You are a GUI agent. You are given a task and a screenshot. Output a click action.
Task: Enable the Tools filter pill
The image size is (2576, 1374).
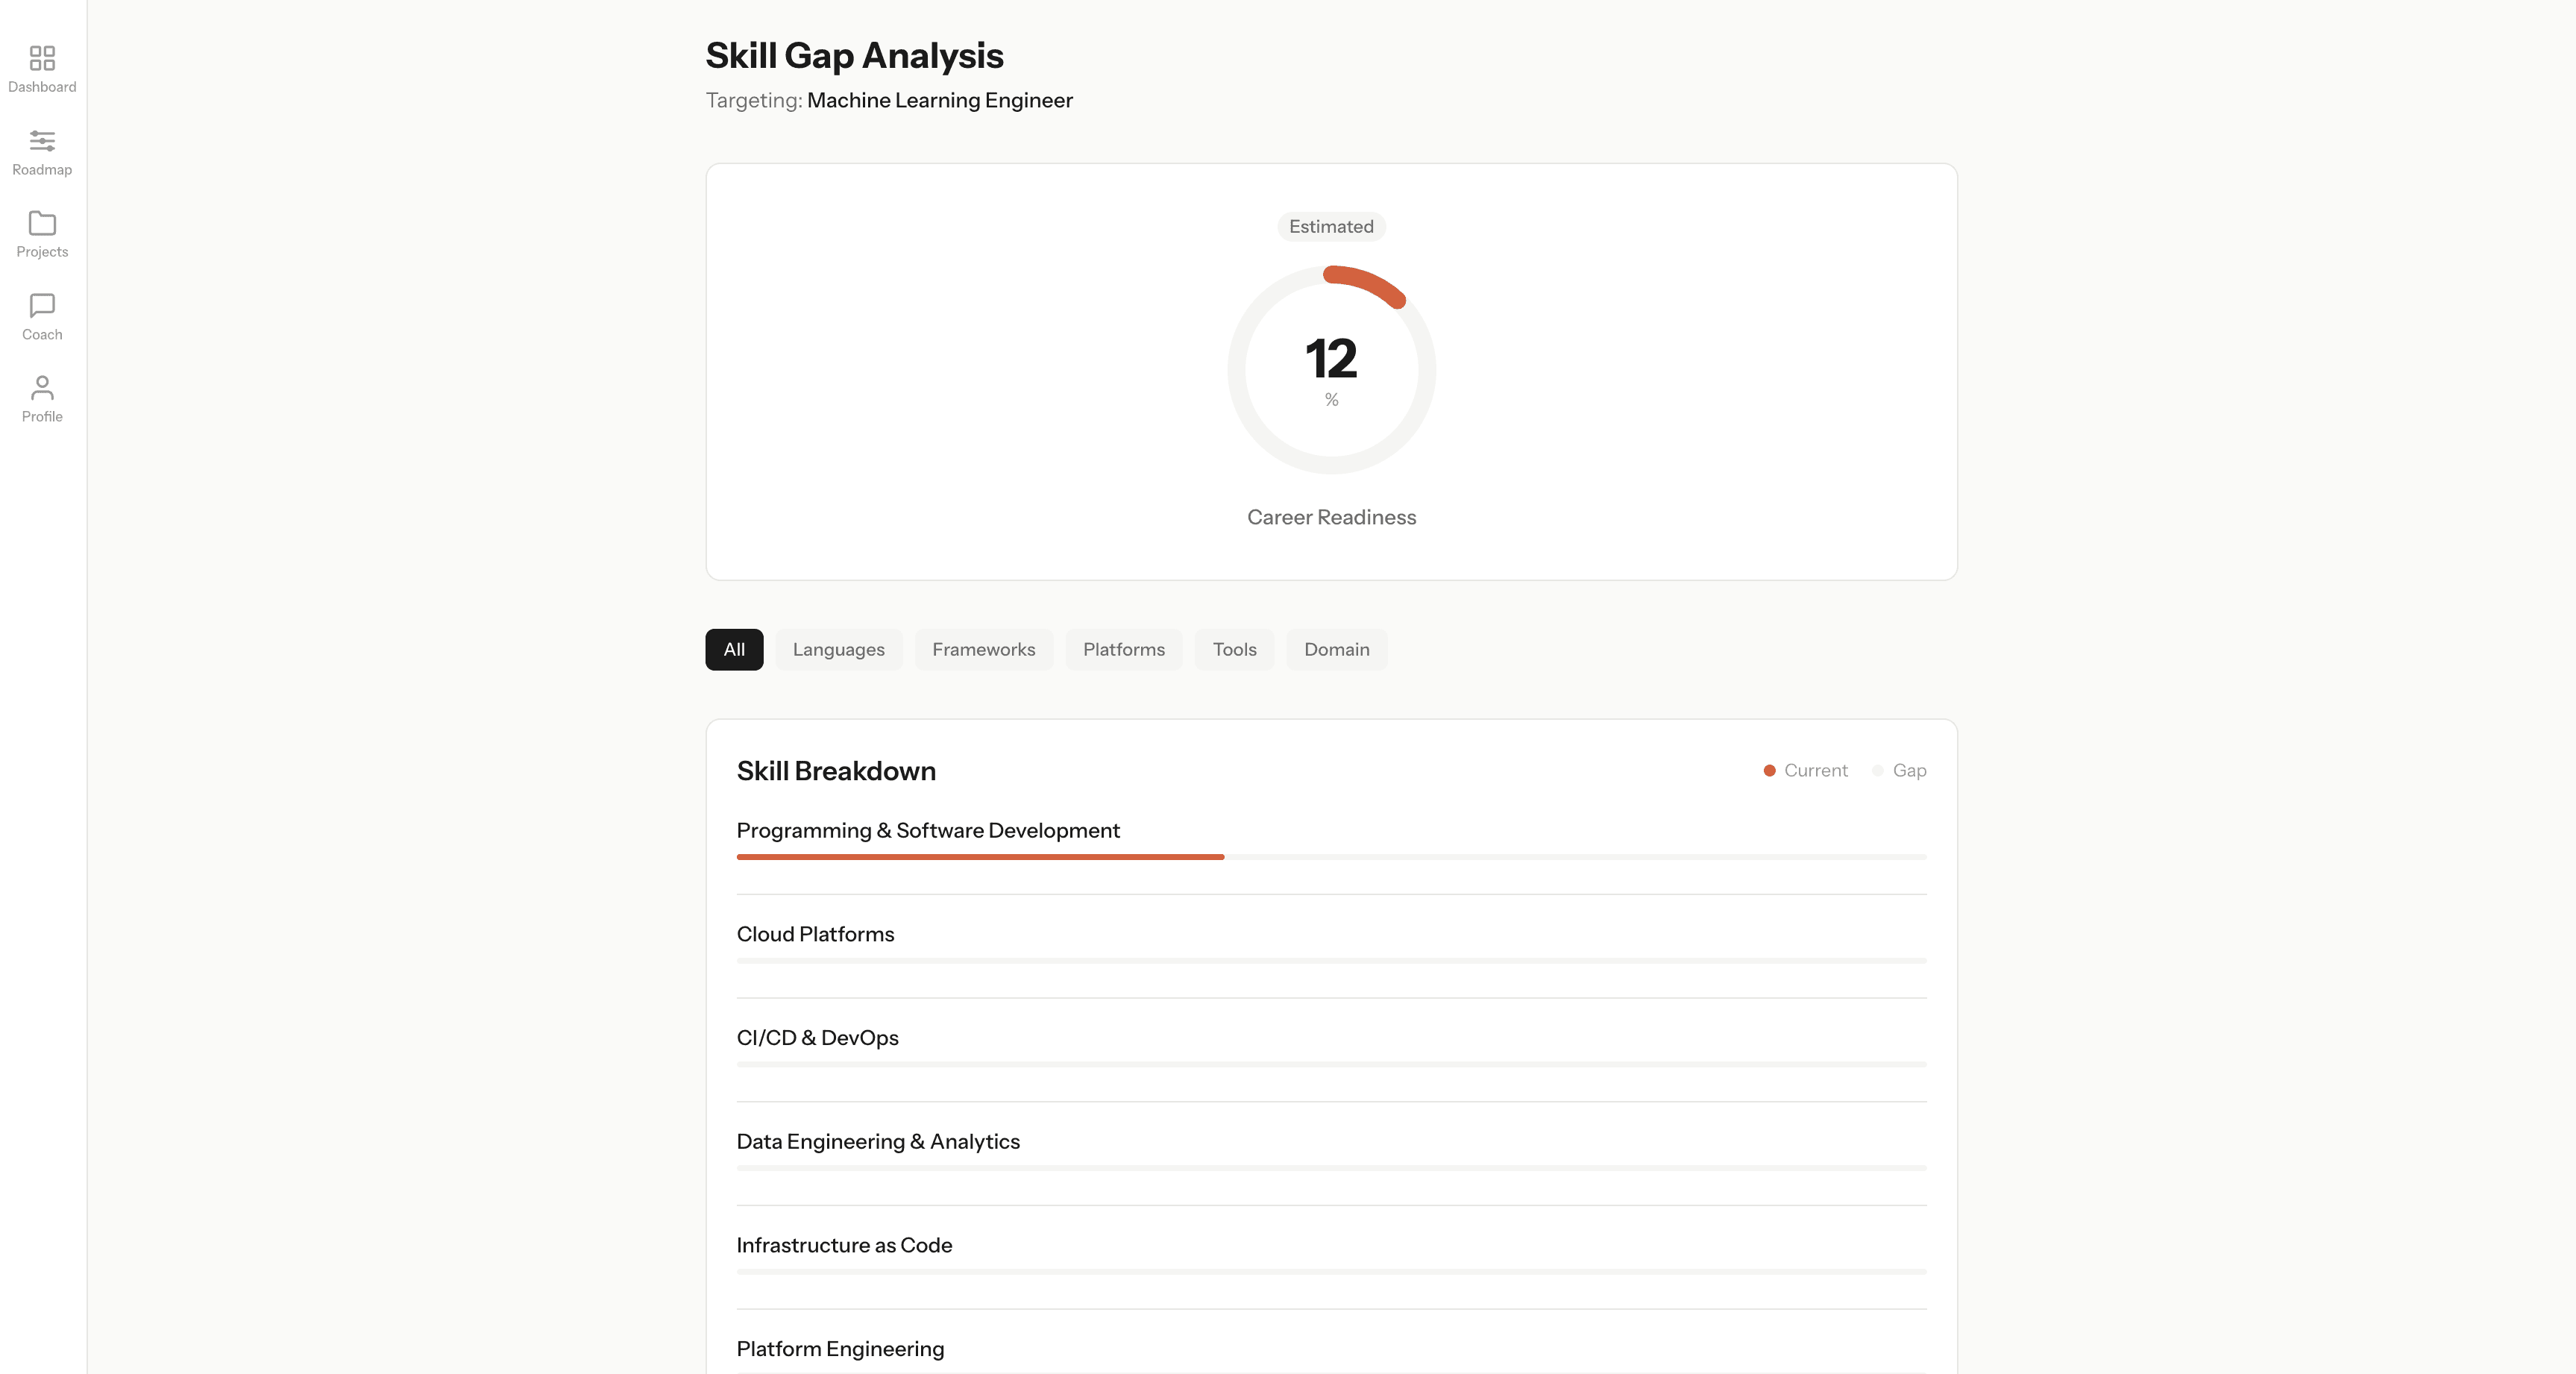coord(1234,649)
